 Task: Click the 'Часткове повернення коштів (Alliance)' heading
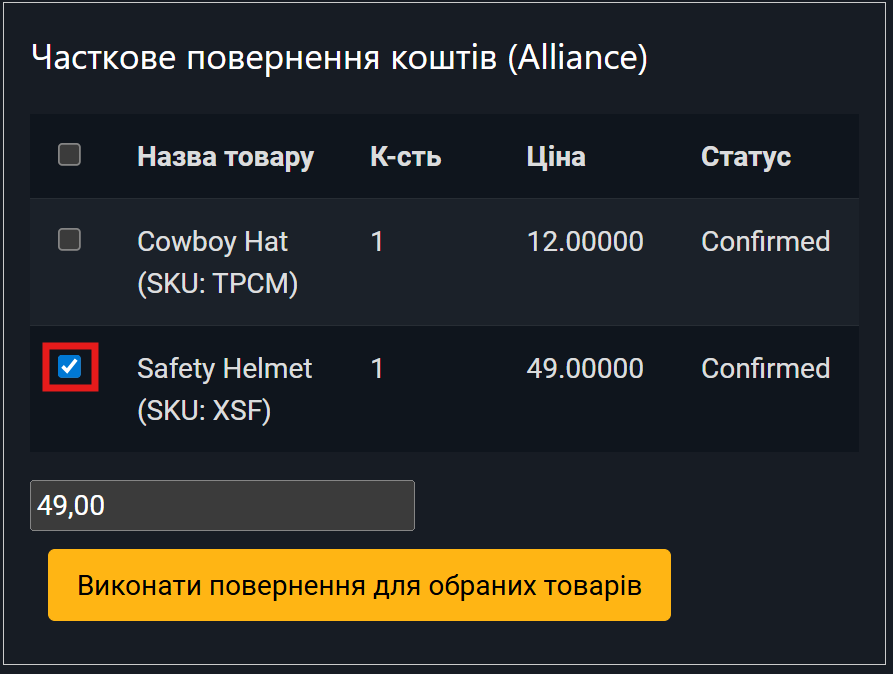(340, 57)
